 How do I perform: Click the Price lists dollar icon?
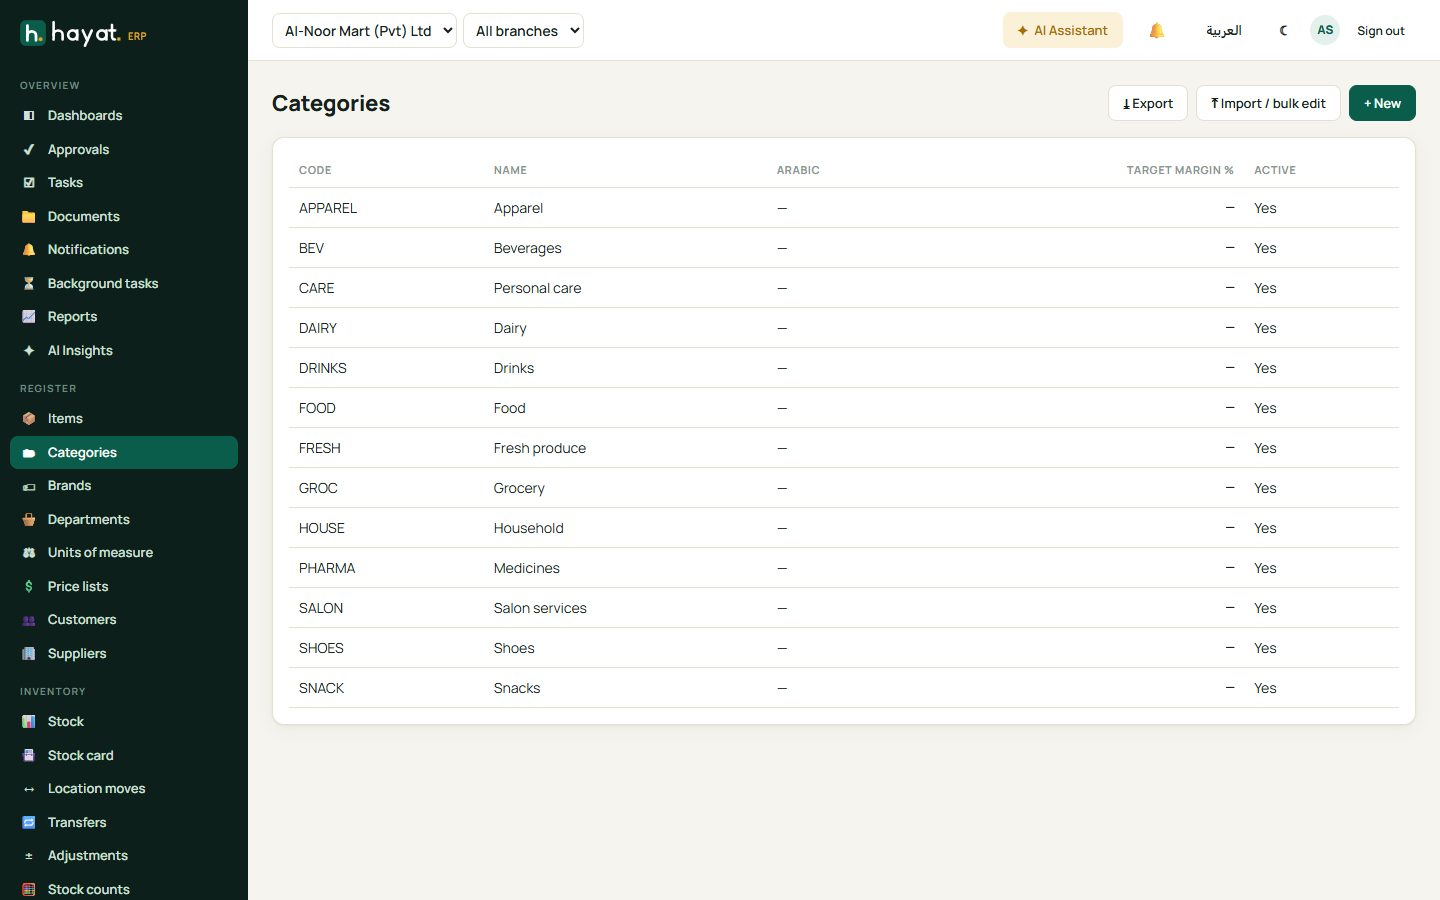[29, 587]
